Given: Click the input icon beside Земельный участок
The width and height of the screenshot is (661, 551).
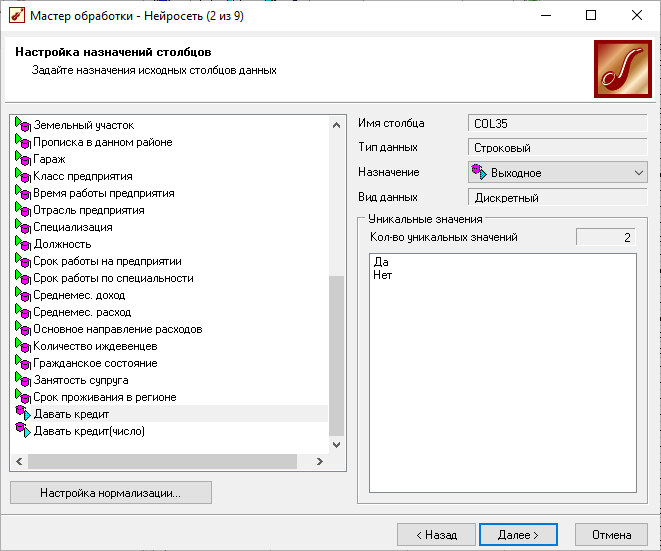Looking at the screenshot, I should tap(23, 125).
